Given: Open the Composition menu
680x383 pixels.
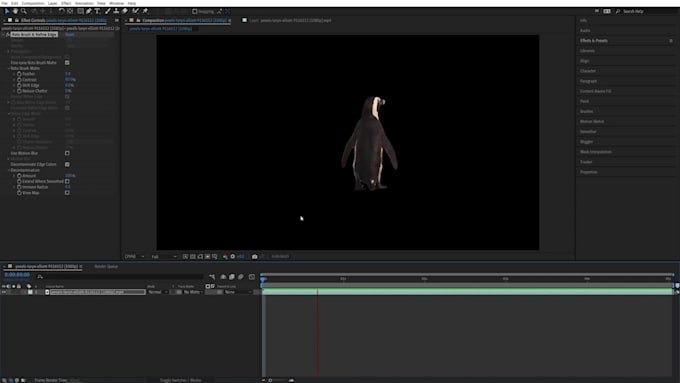Looking at the screenshot, I should [x=33, y=3].
